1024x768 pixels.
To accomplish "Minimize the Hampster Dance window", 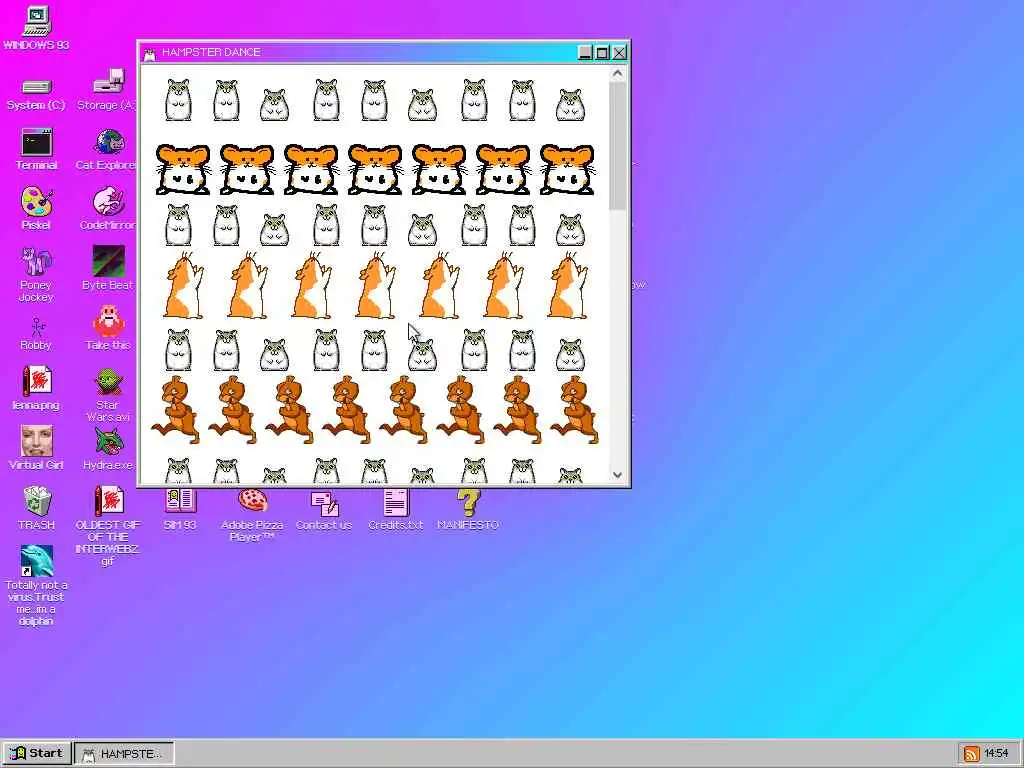I will click(x=585, y=53).
